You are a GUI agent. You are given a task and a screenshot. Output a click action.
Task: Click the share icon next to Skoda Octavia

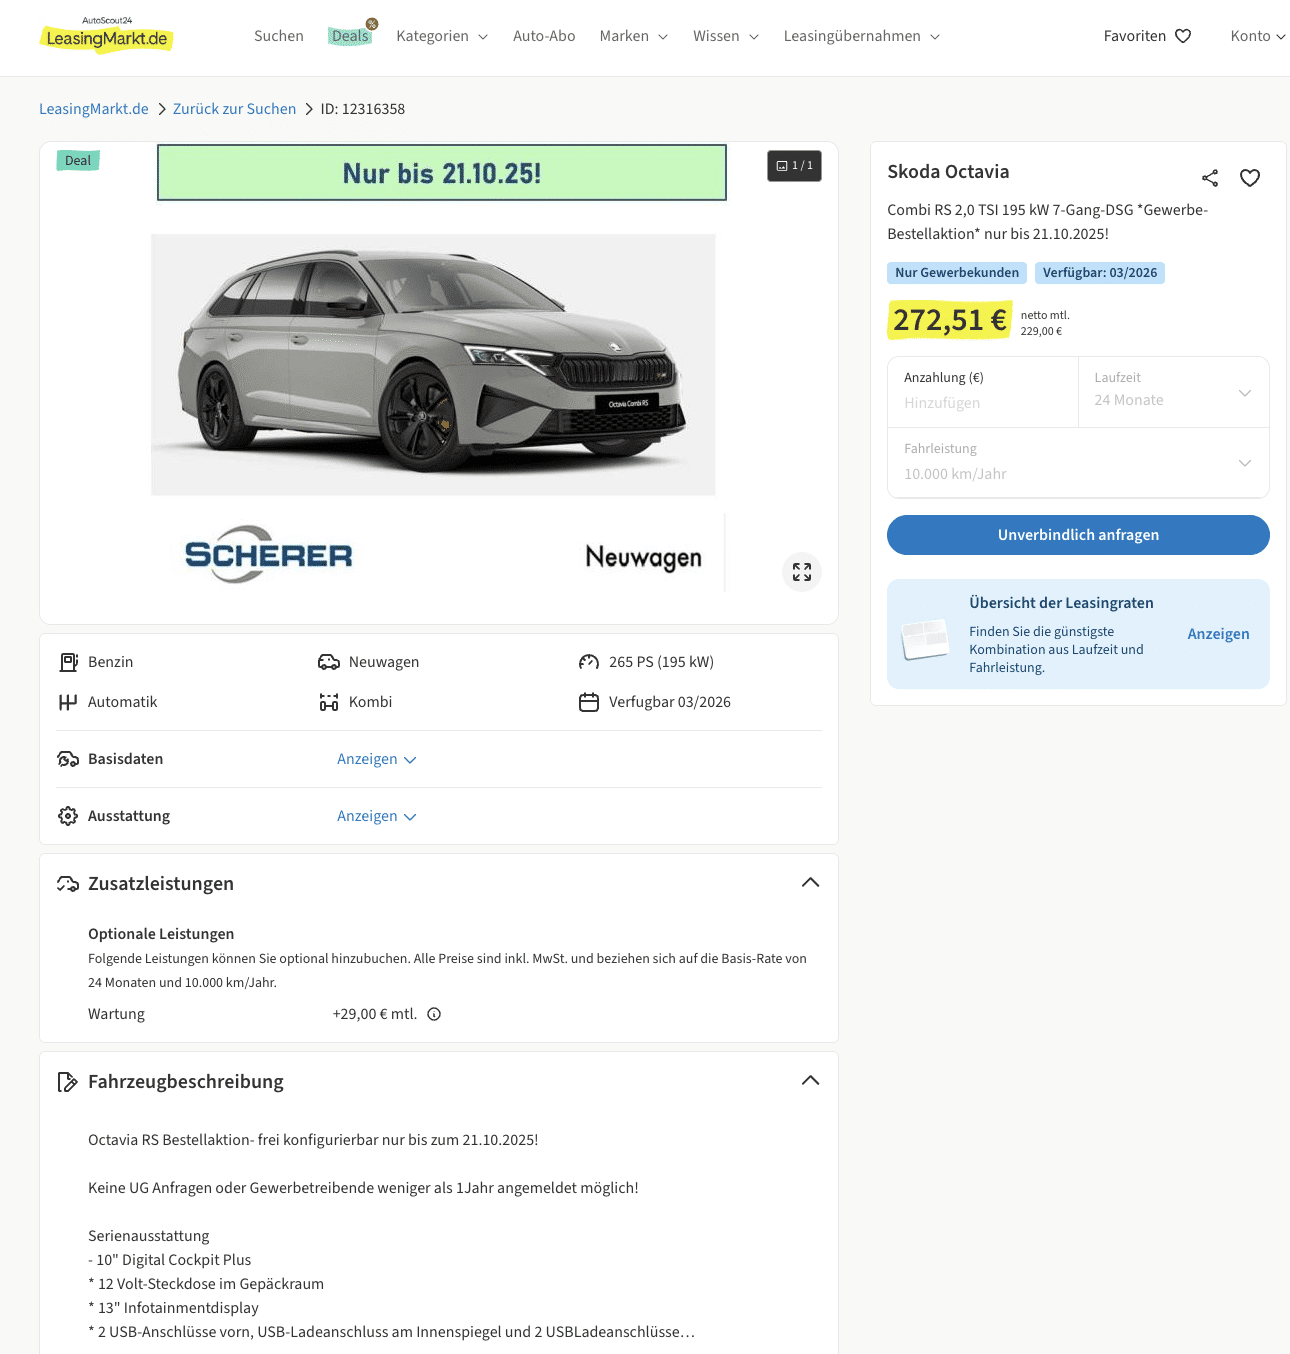1210,178
